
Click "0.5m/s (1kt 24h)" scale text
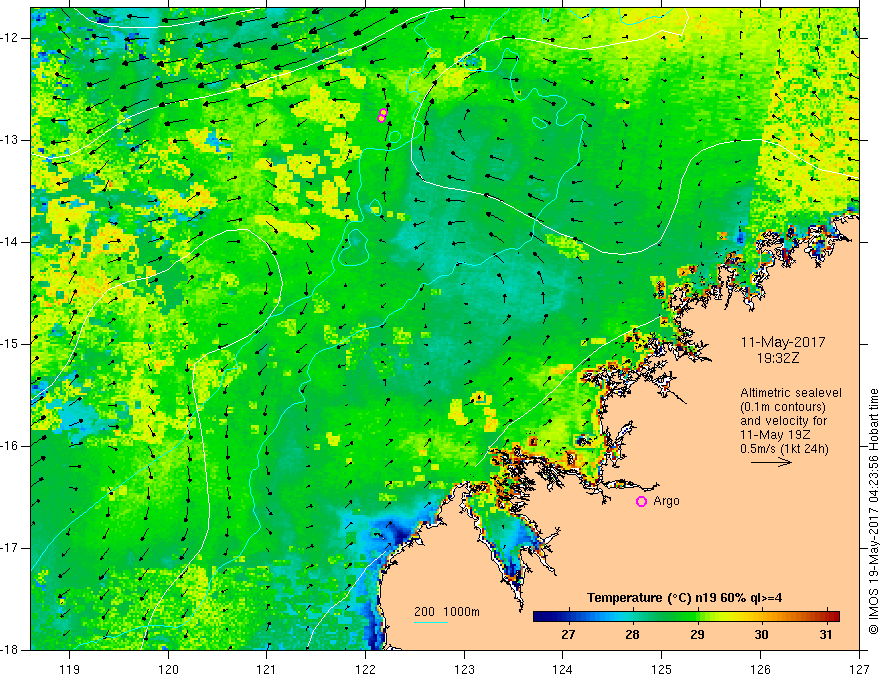pos(784,449)
